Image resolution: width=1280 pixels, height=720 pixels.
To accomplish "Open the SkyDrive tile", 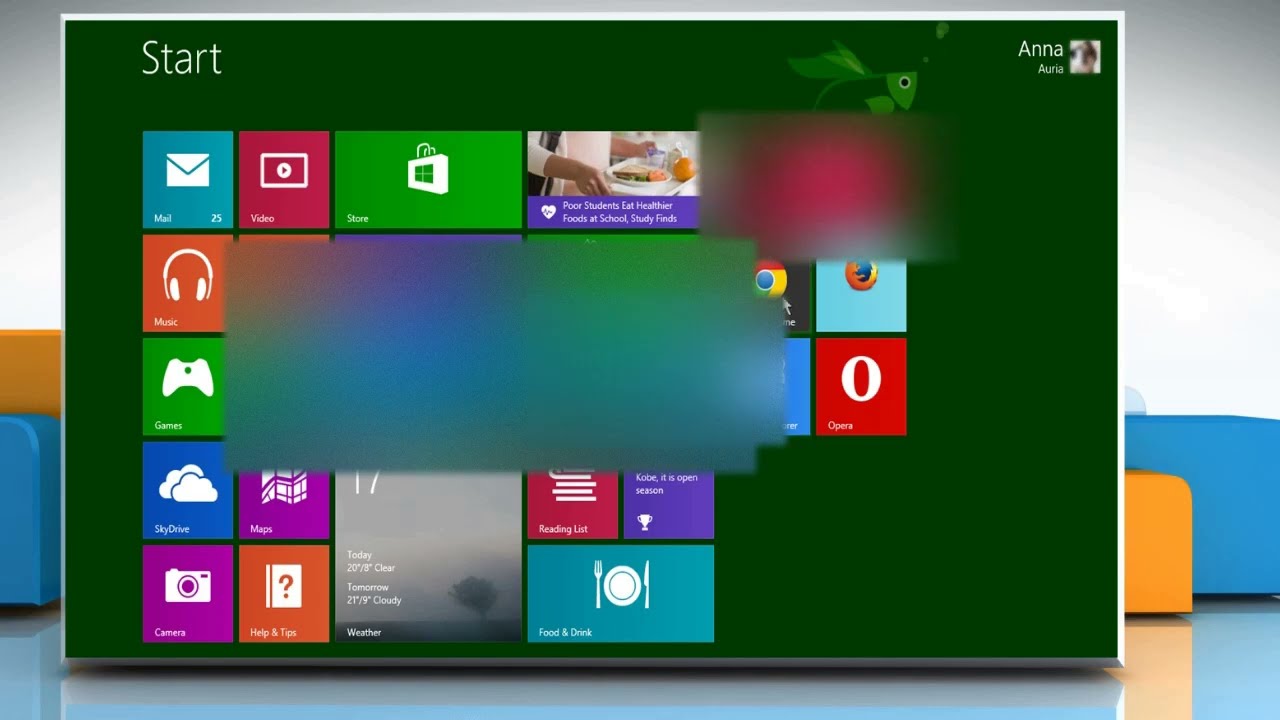I will (188, 490).
